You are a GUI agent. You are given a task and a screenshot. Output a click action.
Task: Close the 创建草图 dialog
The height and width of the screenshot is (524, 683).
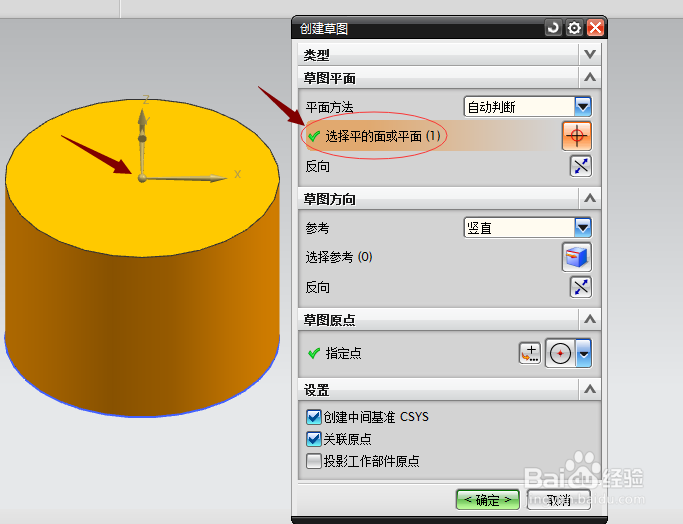pyautogui.click(x=595, y=28)
